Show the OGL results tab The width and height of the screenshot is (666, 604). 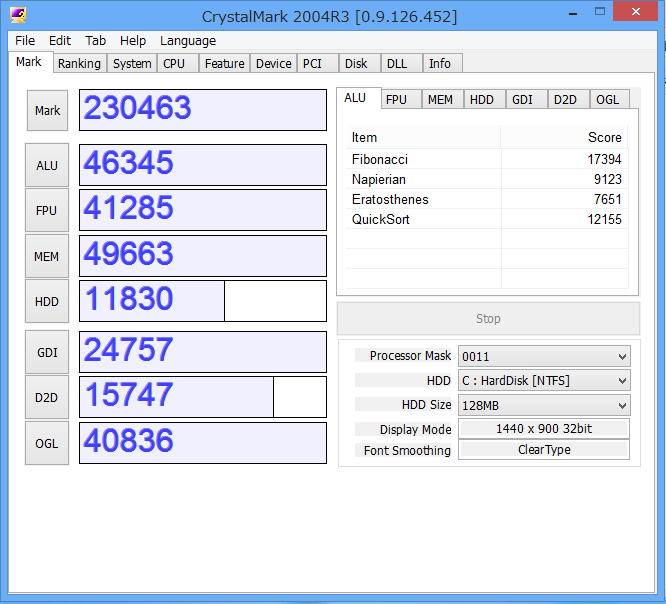point(607,99)
